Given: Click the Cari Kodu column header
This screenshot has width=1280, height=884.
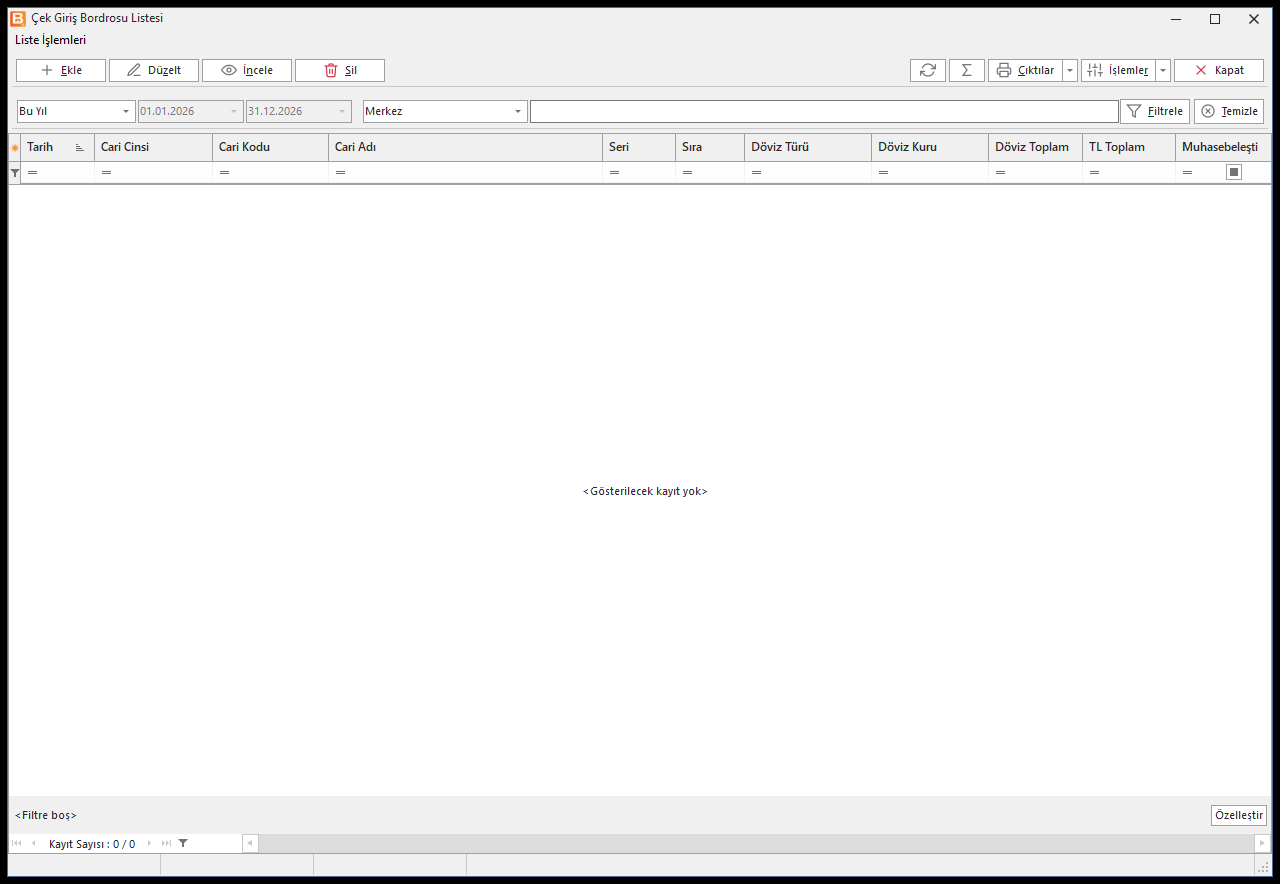Looking at the screenshot, I should (270, 147).
